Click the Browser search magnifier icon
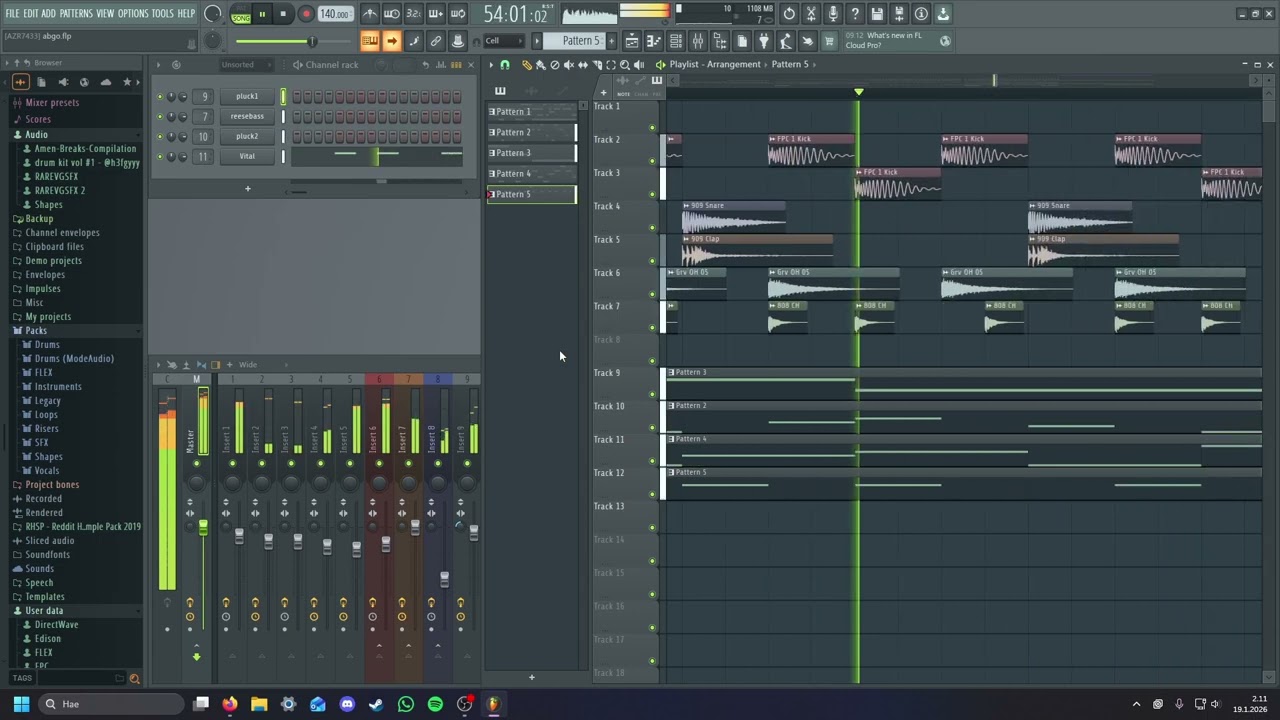 [134, 678]
